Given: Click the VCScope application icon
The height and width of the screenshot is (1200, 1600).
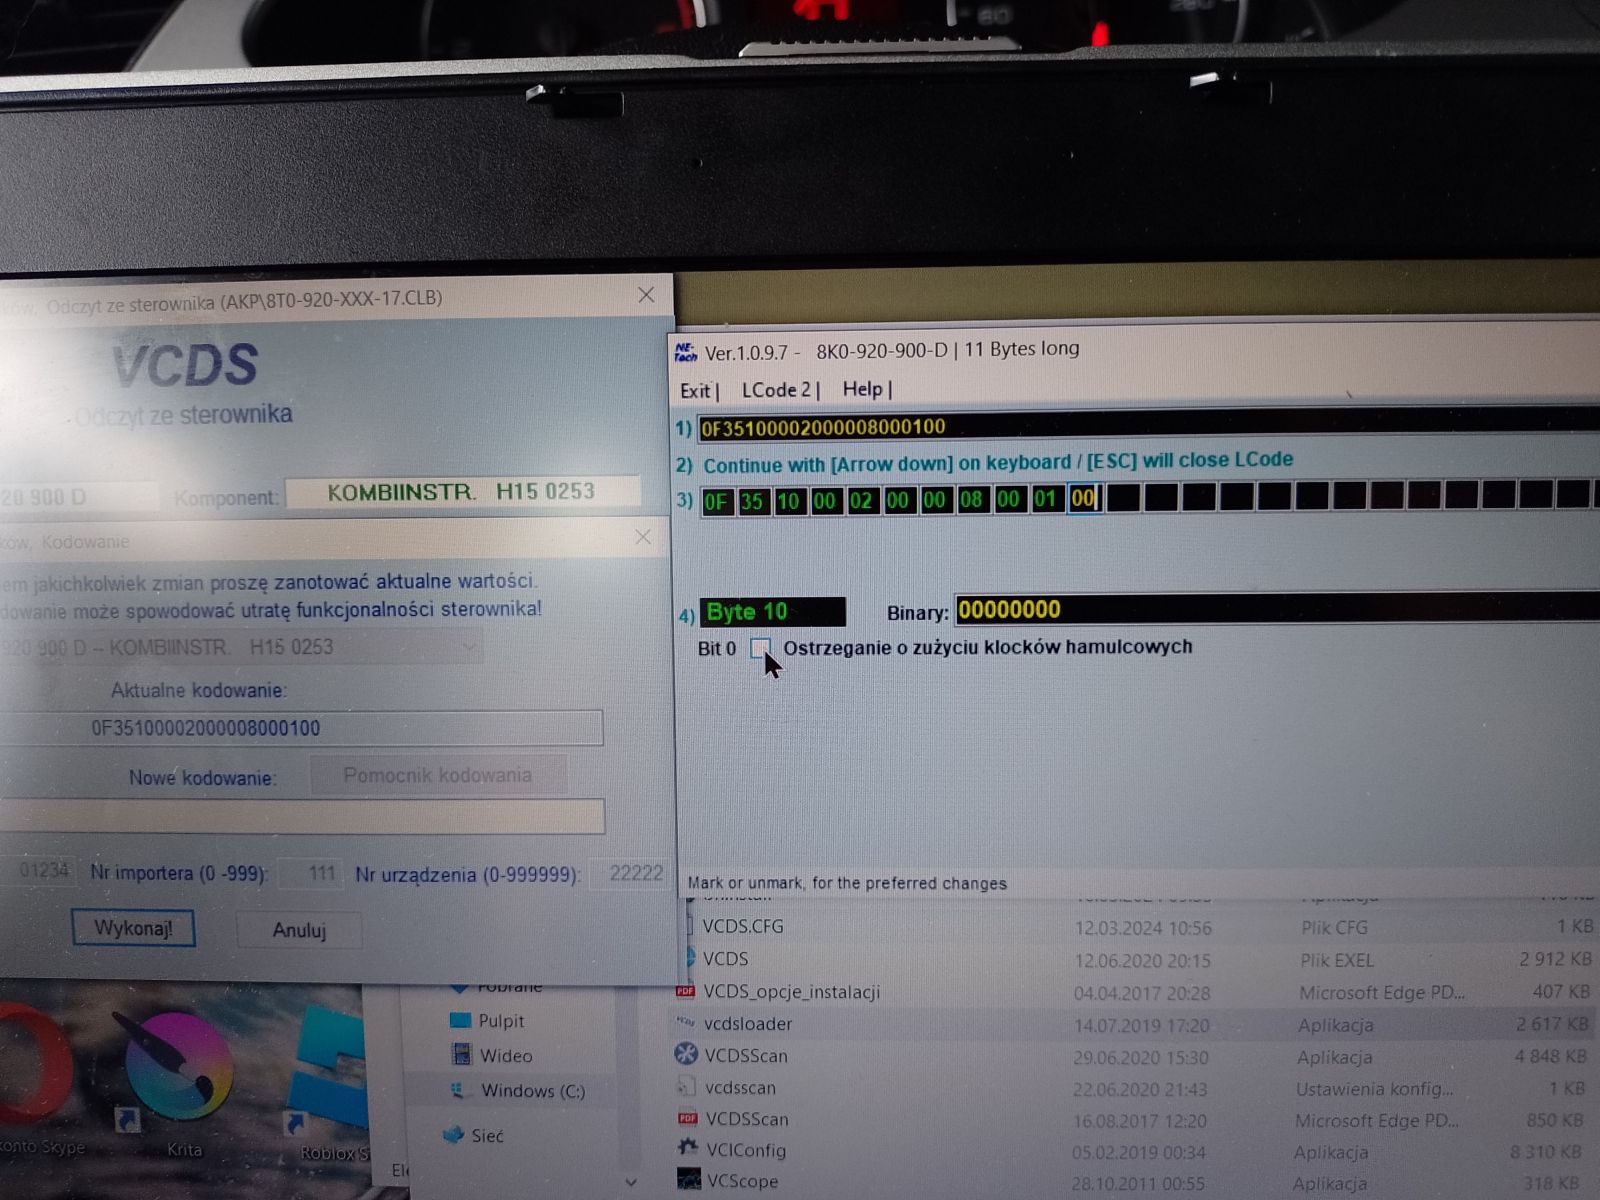Looking at the screenshot, I should coord(688,1179).
